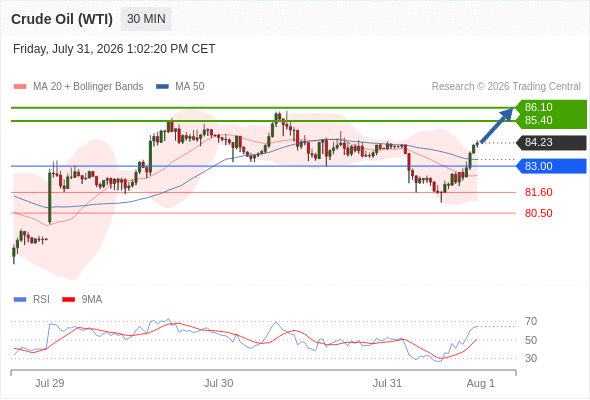Click the RSI 70 level label
The height and width of the screenshot is (400, 590).
coord(531,321)
